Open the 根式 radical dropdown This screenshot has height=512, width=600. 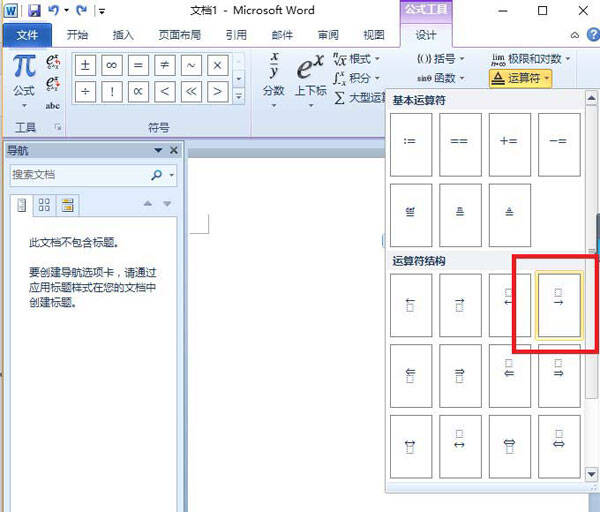[x=357, y=59]
